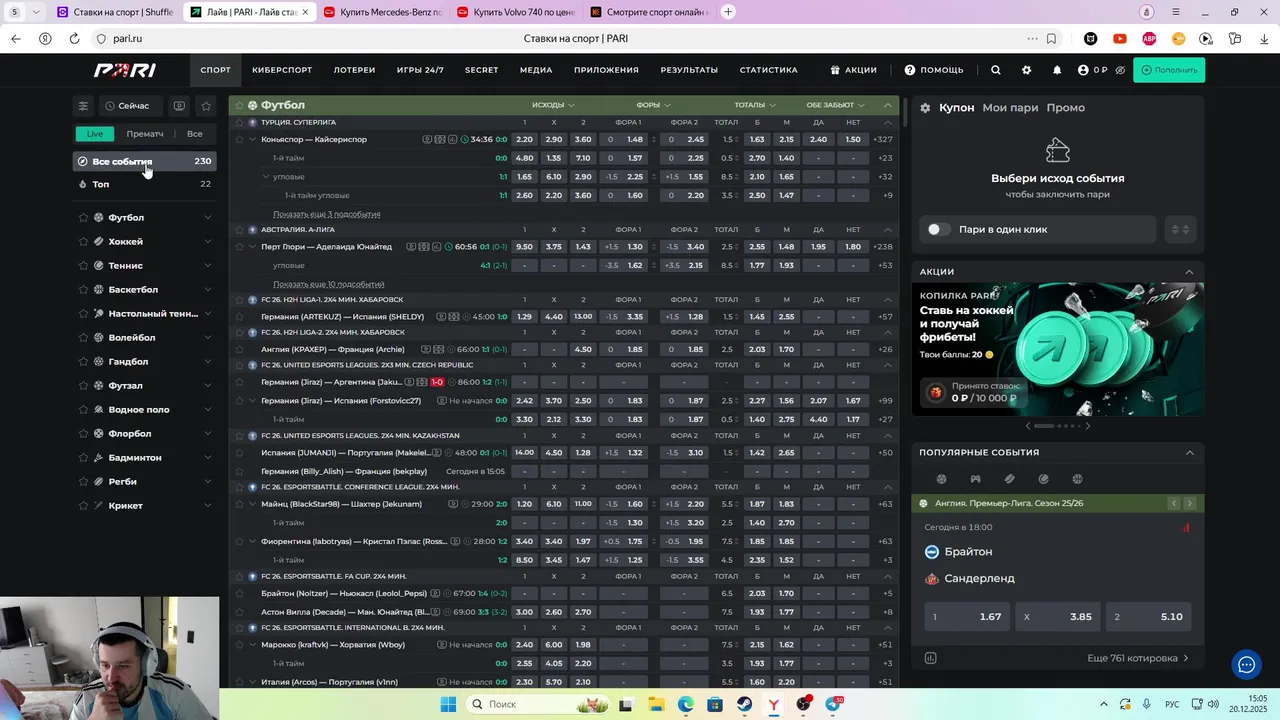1280x720 pixels.
Task: Open Результаты menu item
Action: coord(689,70)
